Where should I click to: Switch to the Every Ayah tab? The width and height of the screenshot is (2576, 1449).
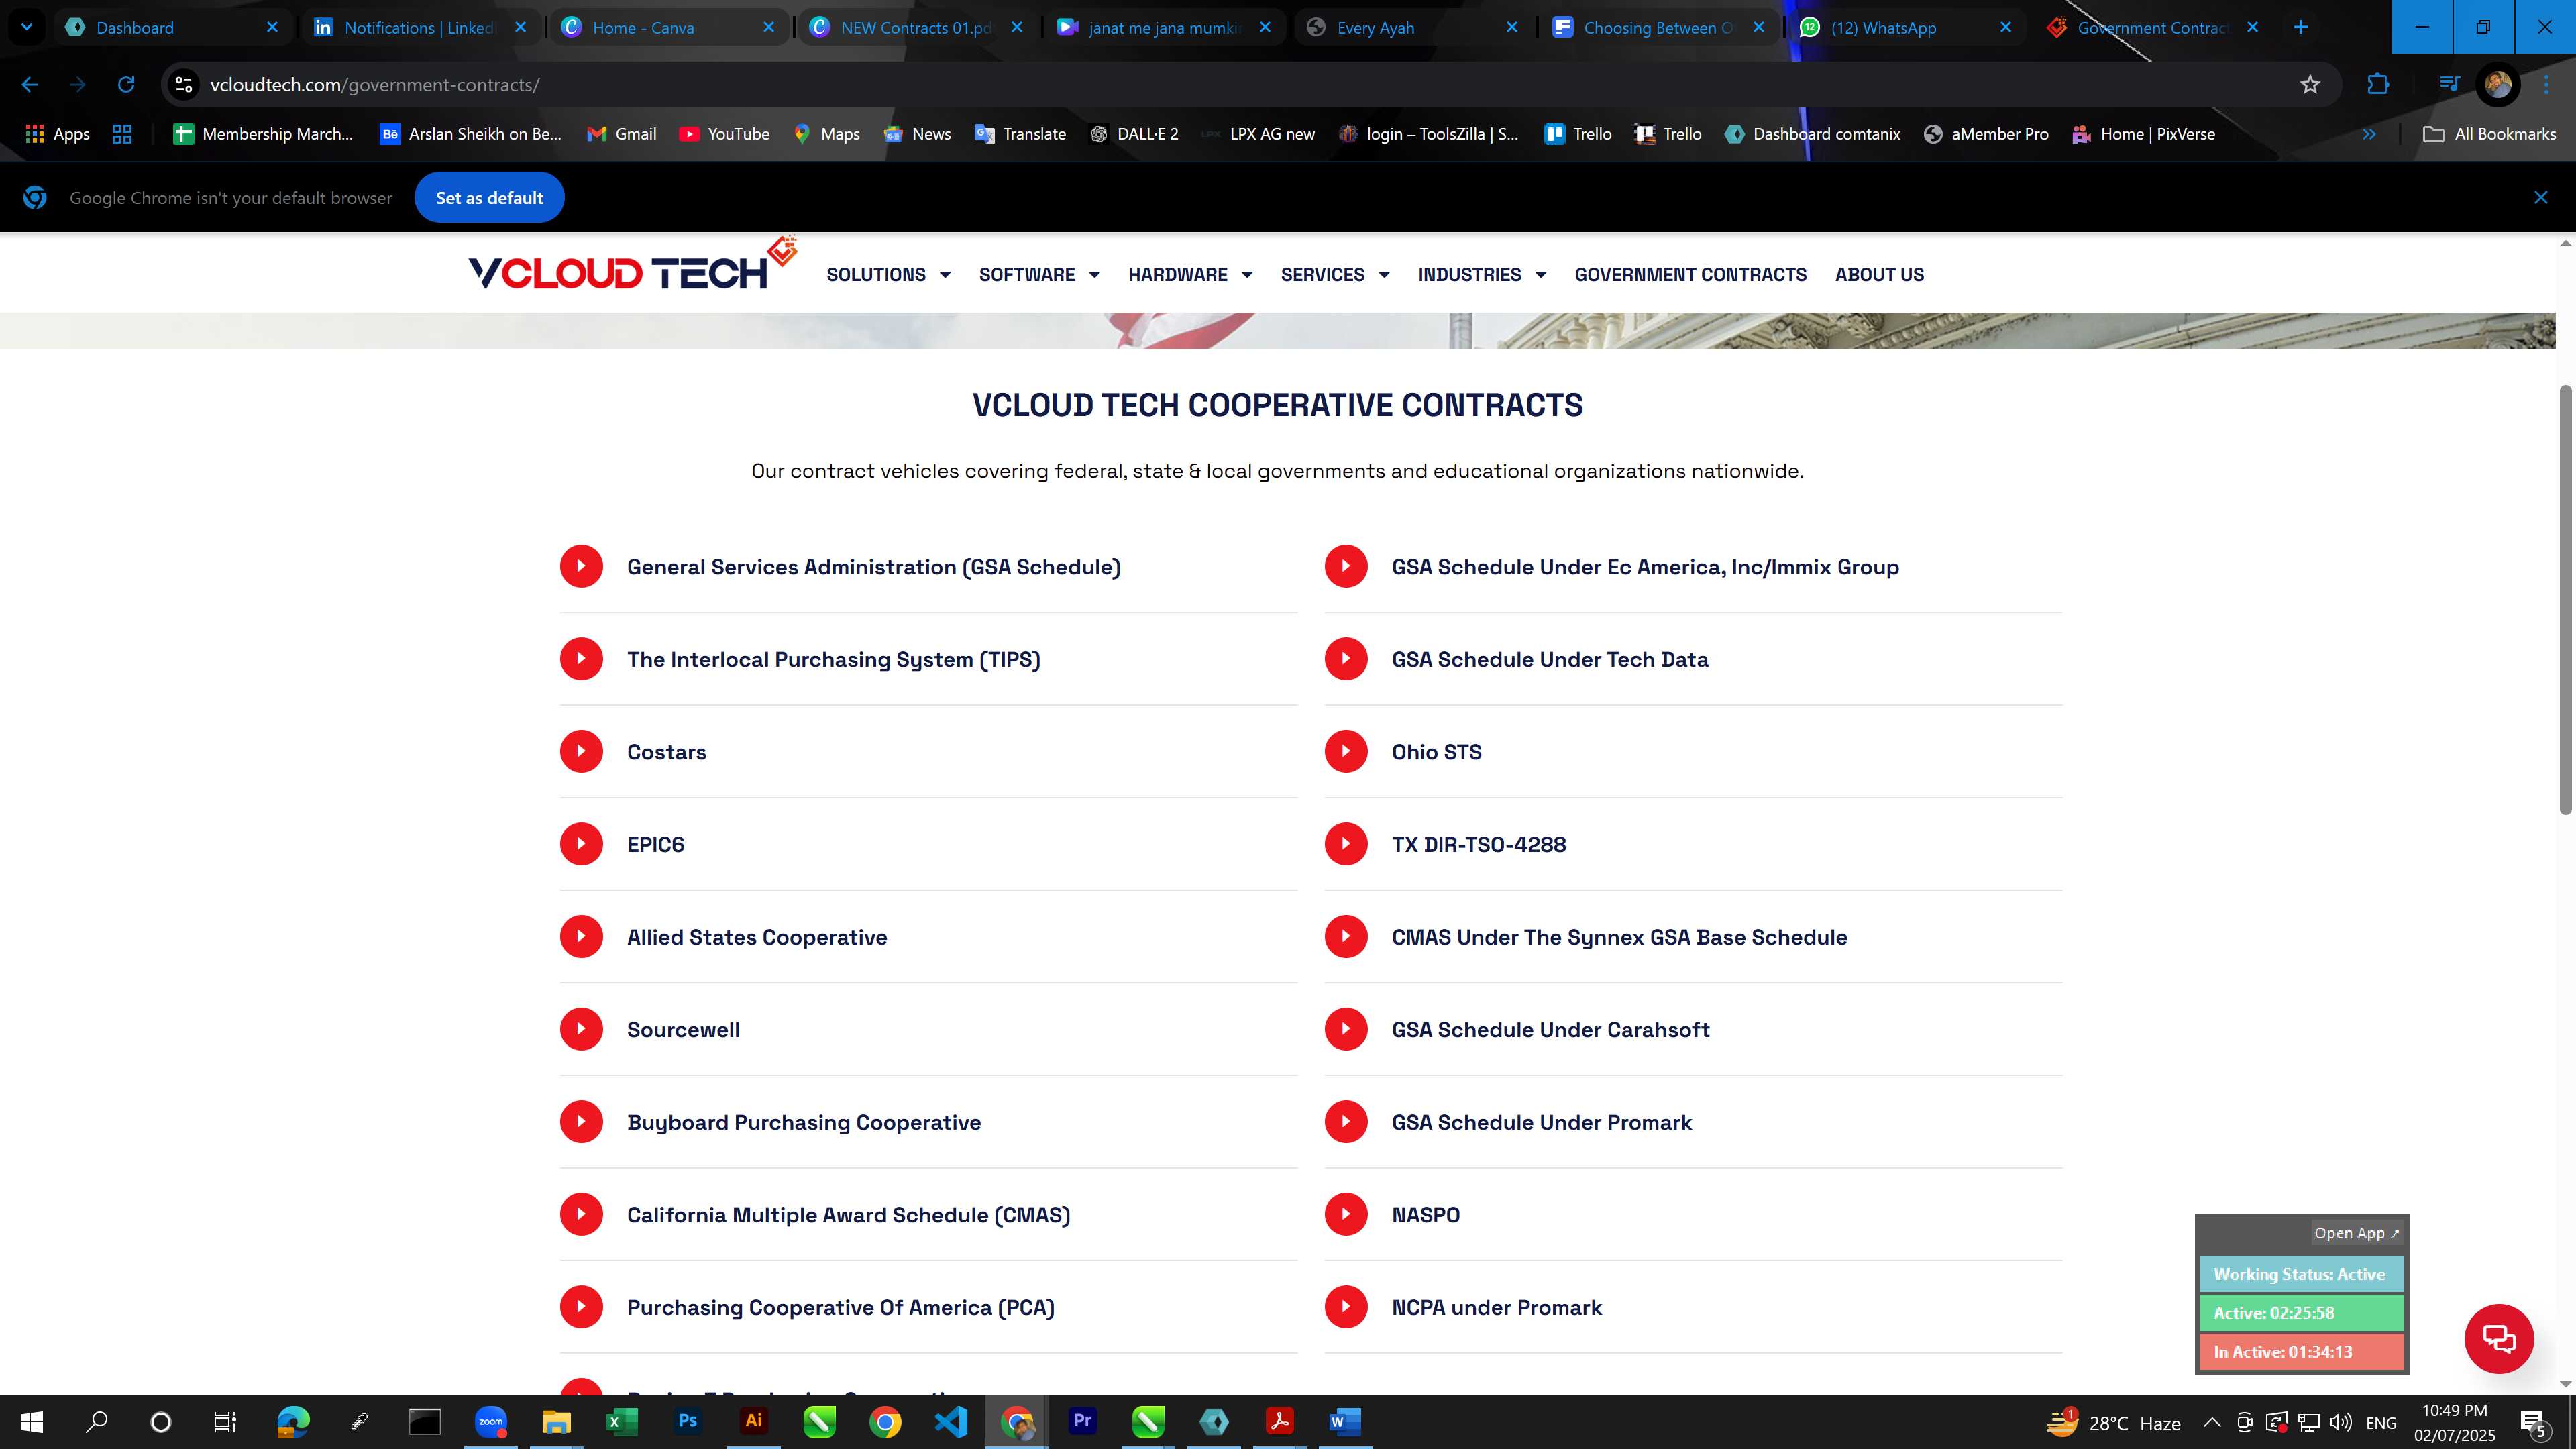click(1412, 27)
